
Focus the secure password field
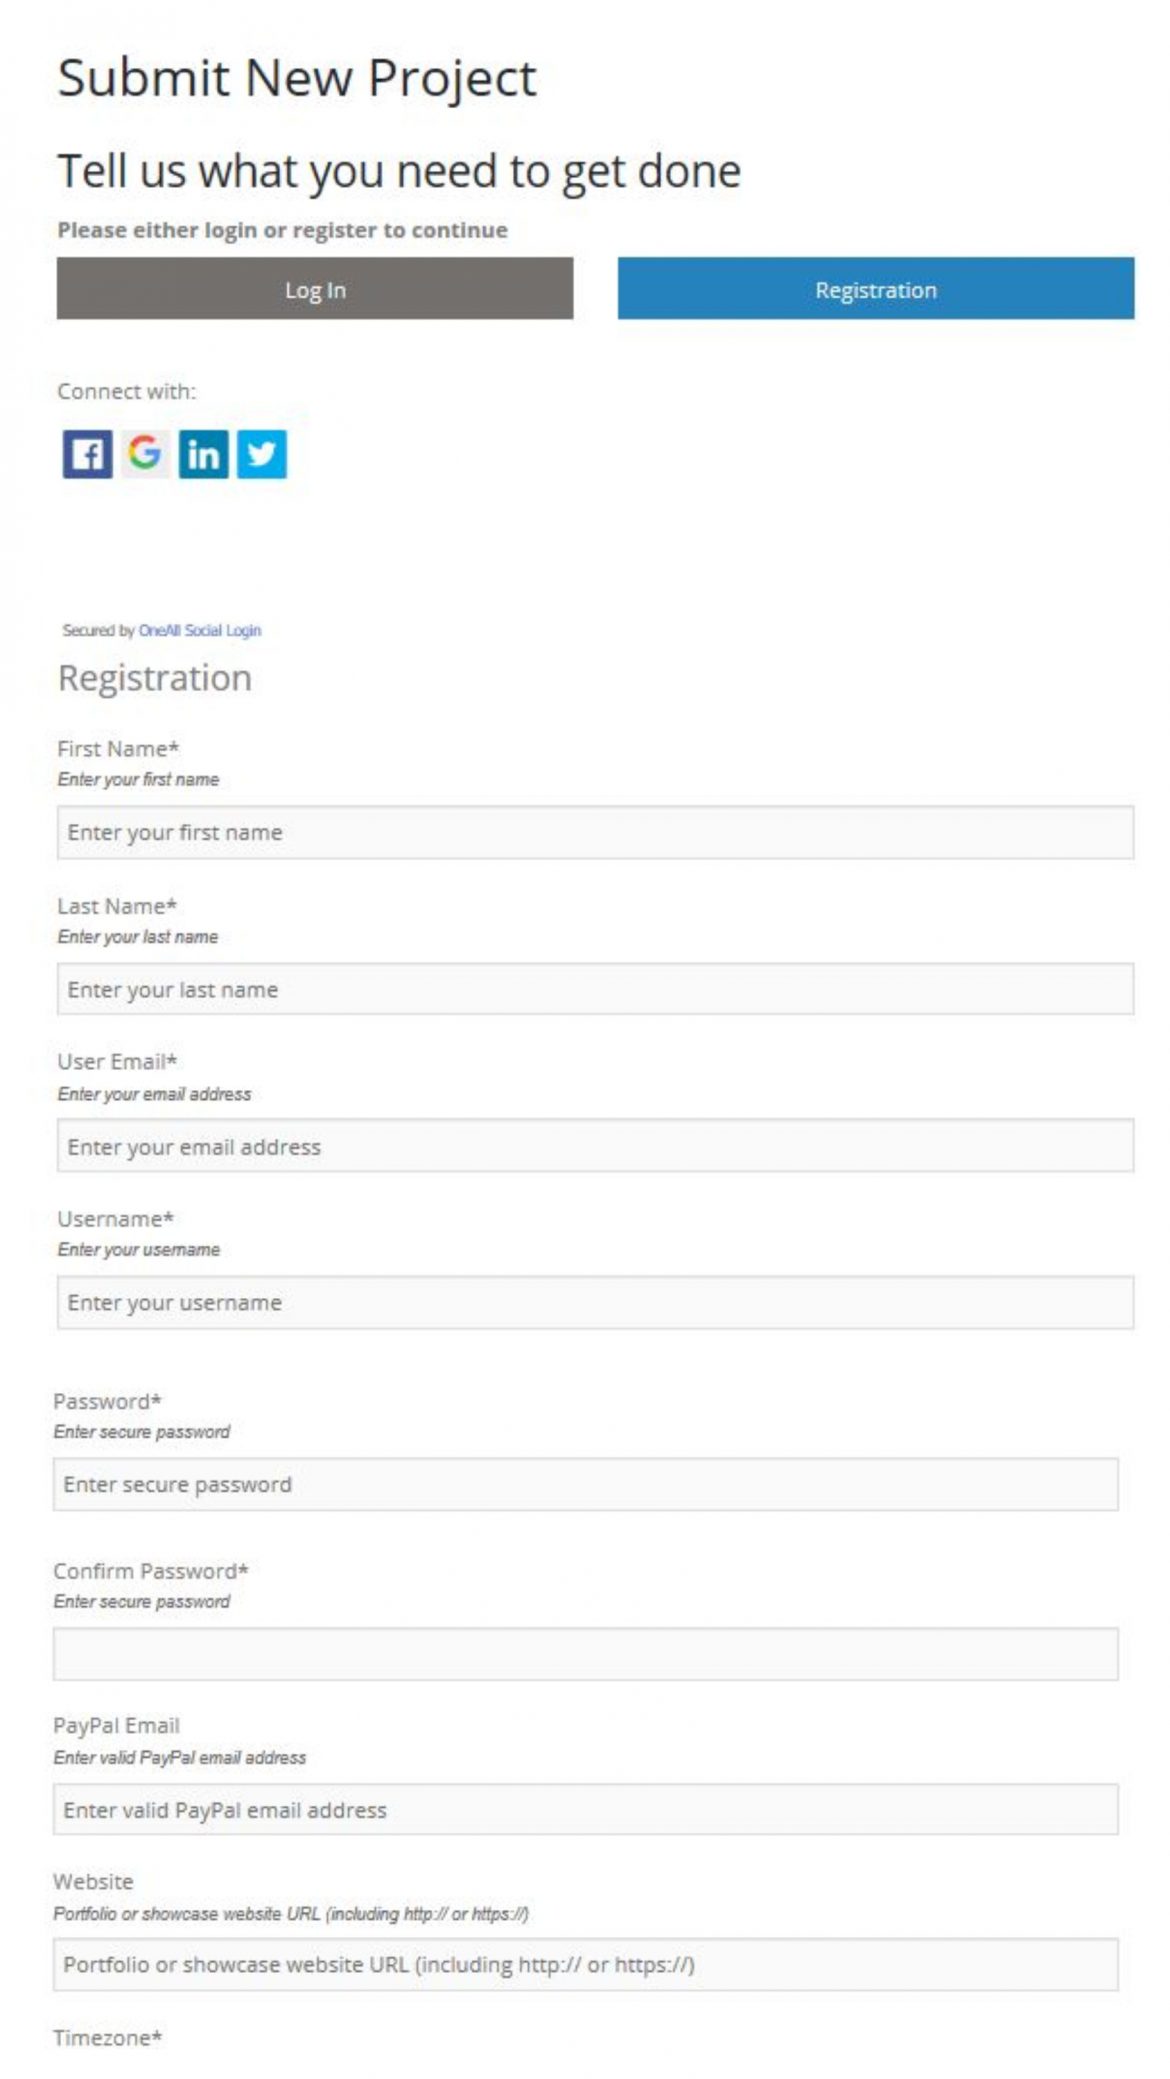click(585, 1484)
